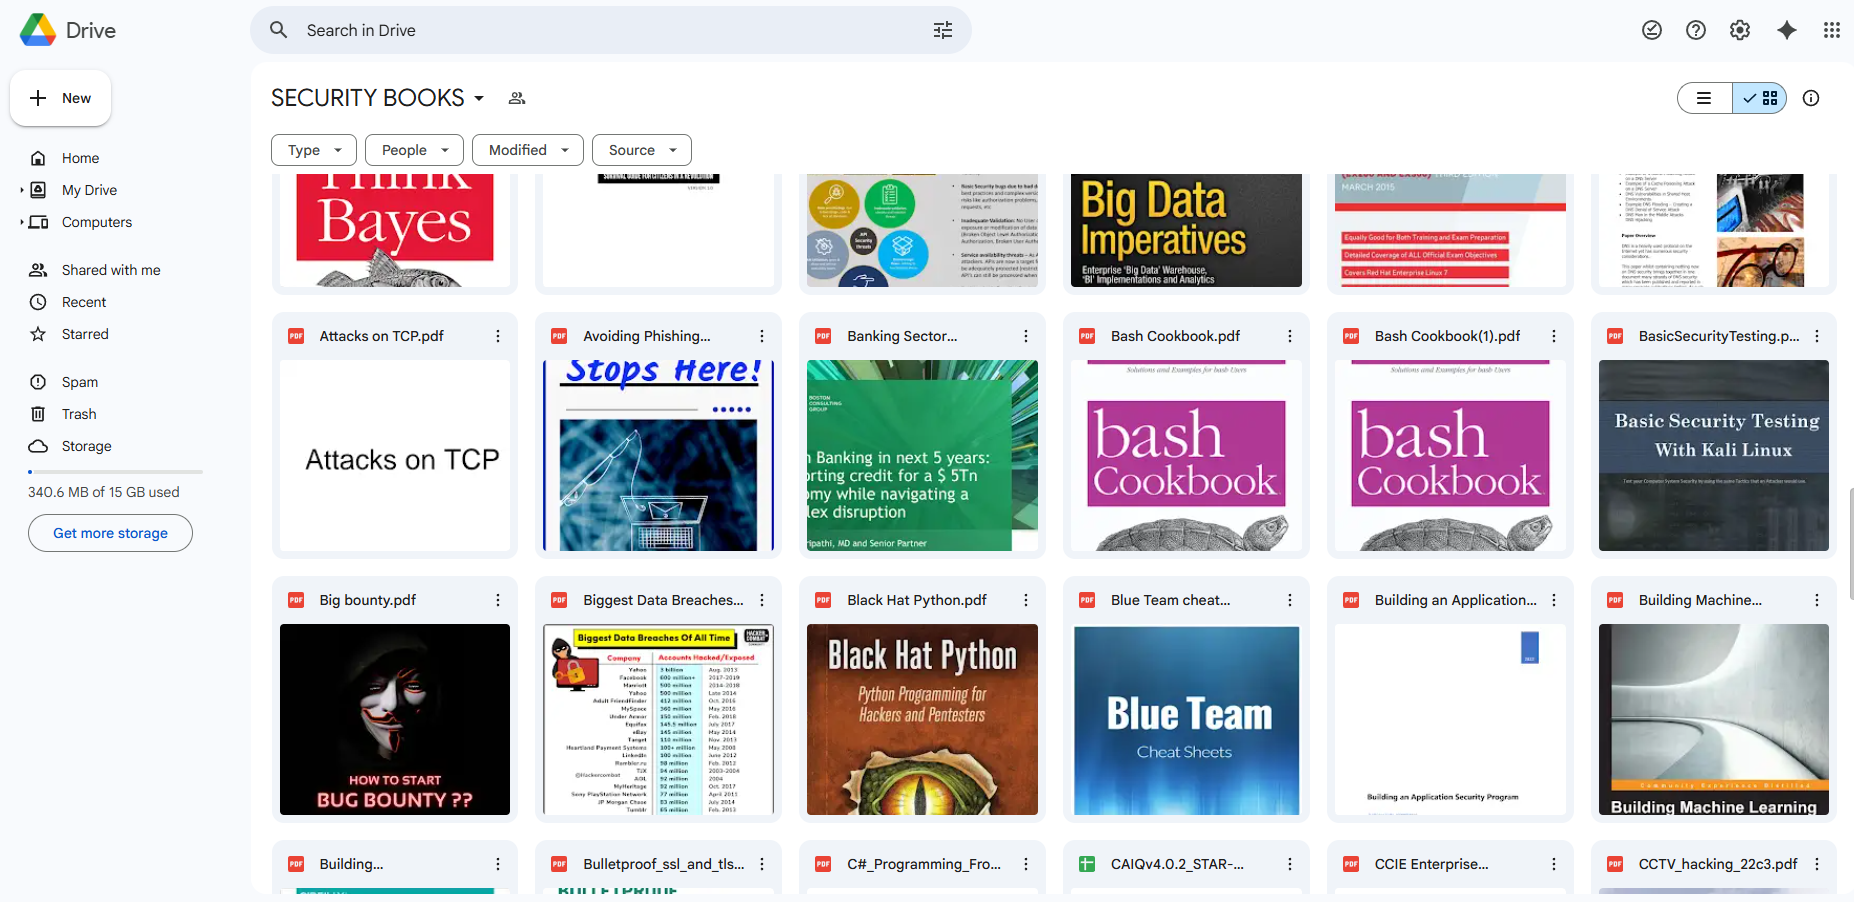This screenshot has height=902, width=1854.
Task: Show folder details info icon
Action: coord(1811,98)
